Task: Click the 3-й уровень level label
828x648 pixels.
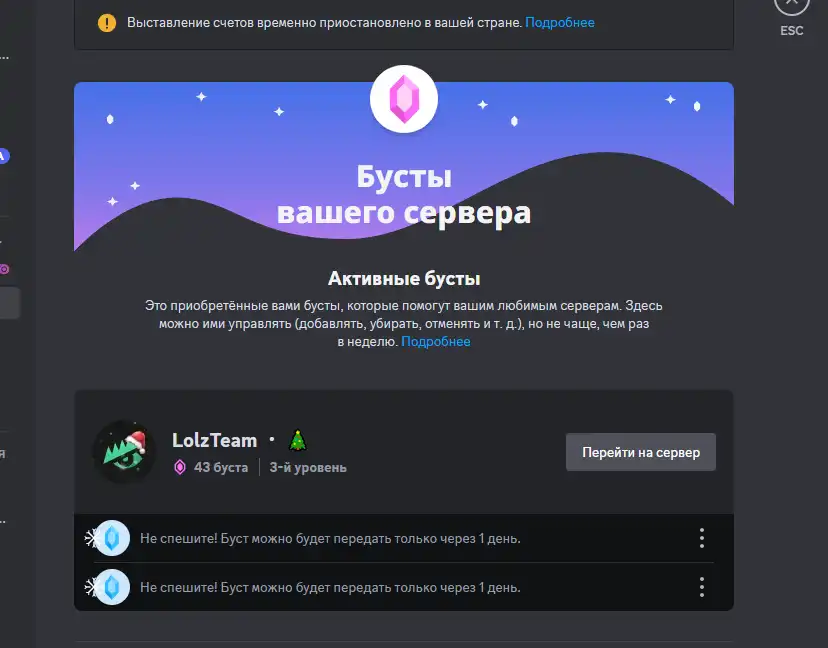Action: click(308, 467)
